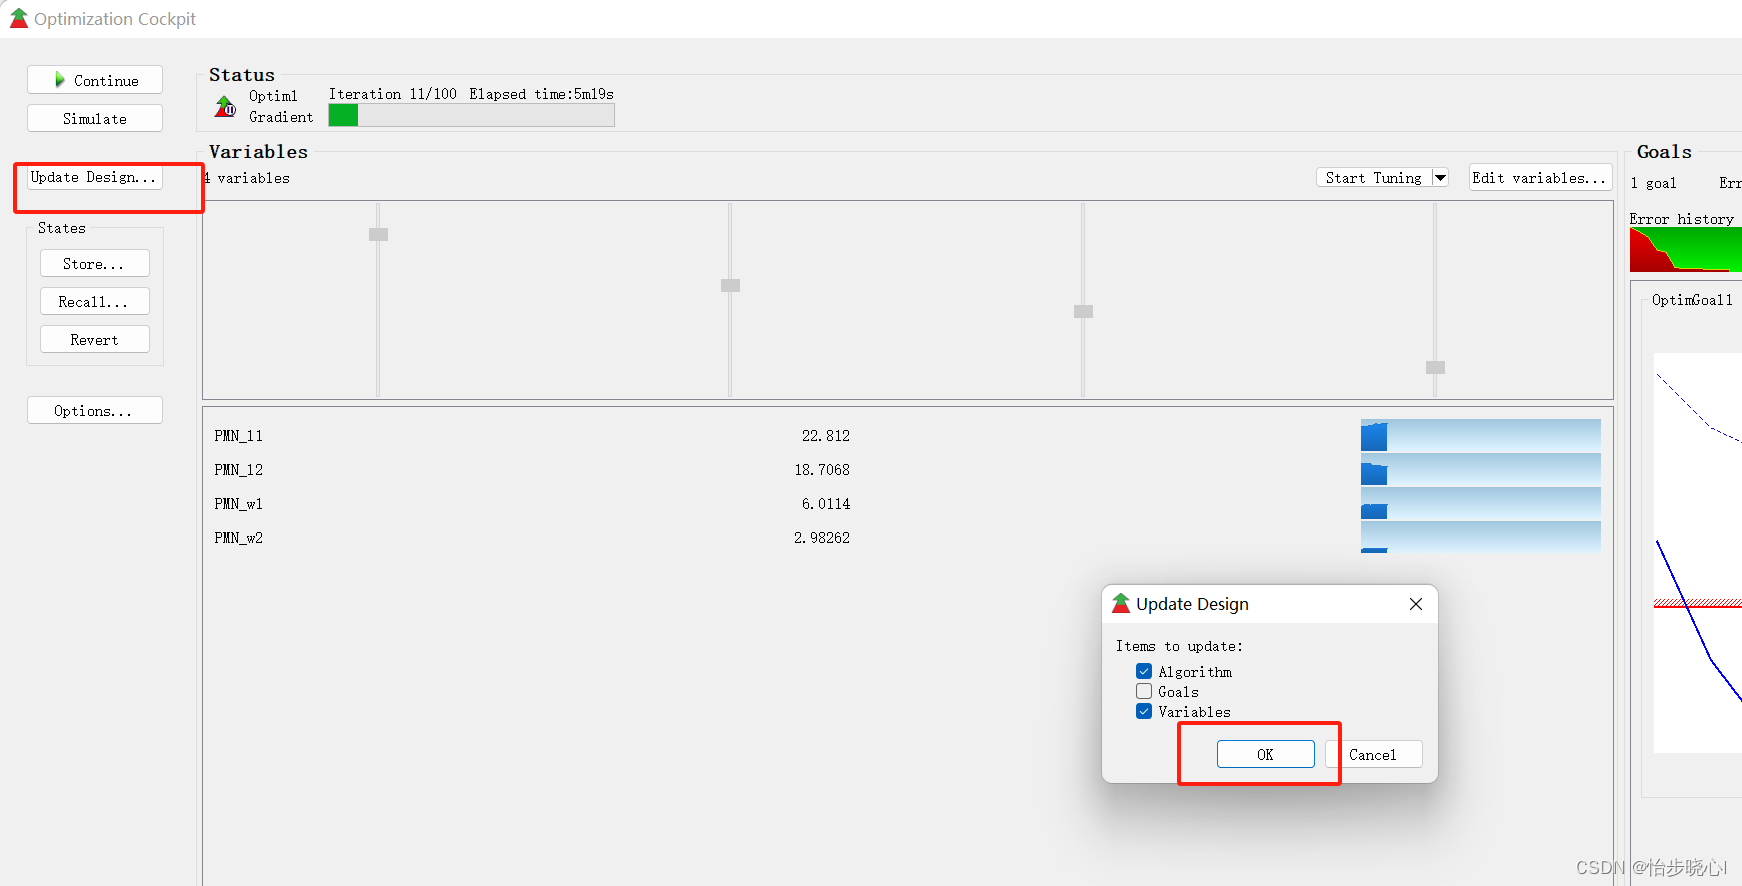The image size is (1742, 886).
Task: Click the Recall... states button
Action: pyautogui.click(x=95, y=301)
